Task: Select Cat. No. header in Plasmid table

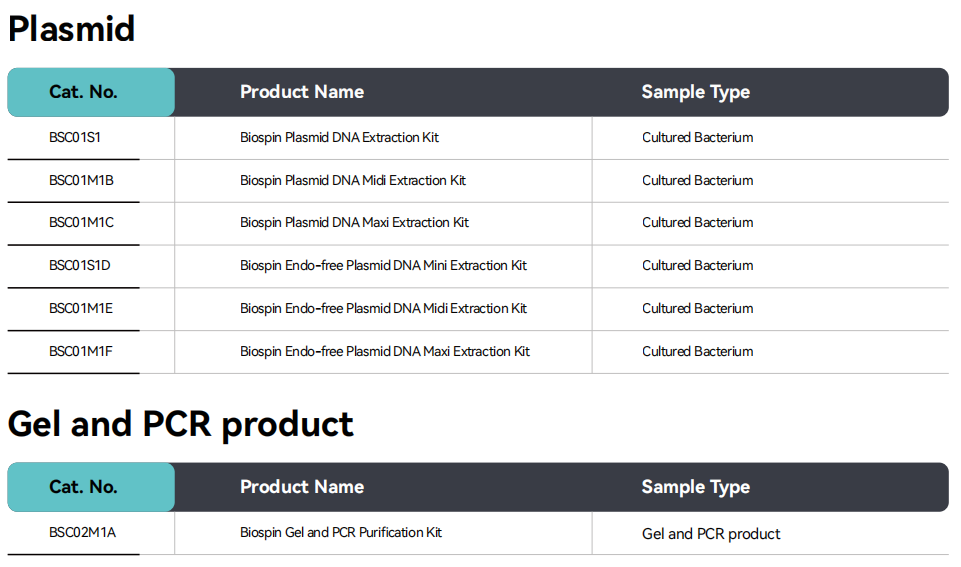Action: point(83,92)
